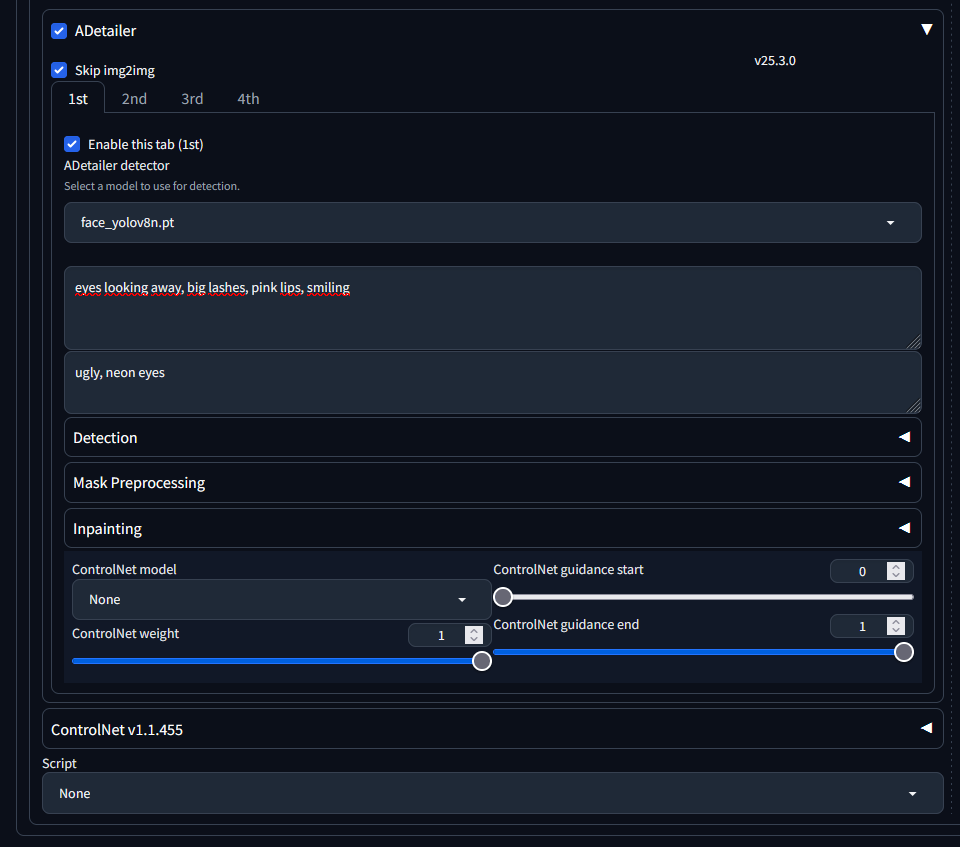Expand the Inpainting section arrow
This screenshot has width=960, height=847.
904,528
